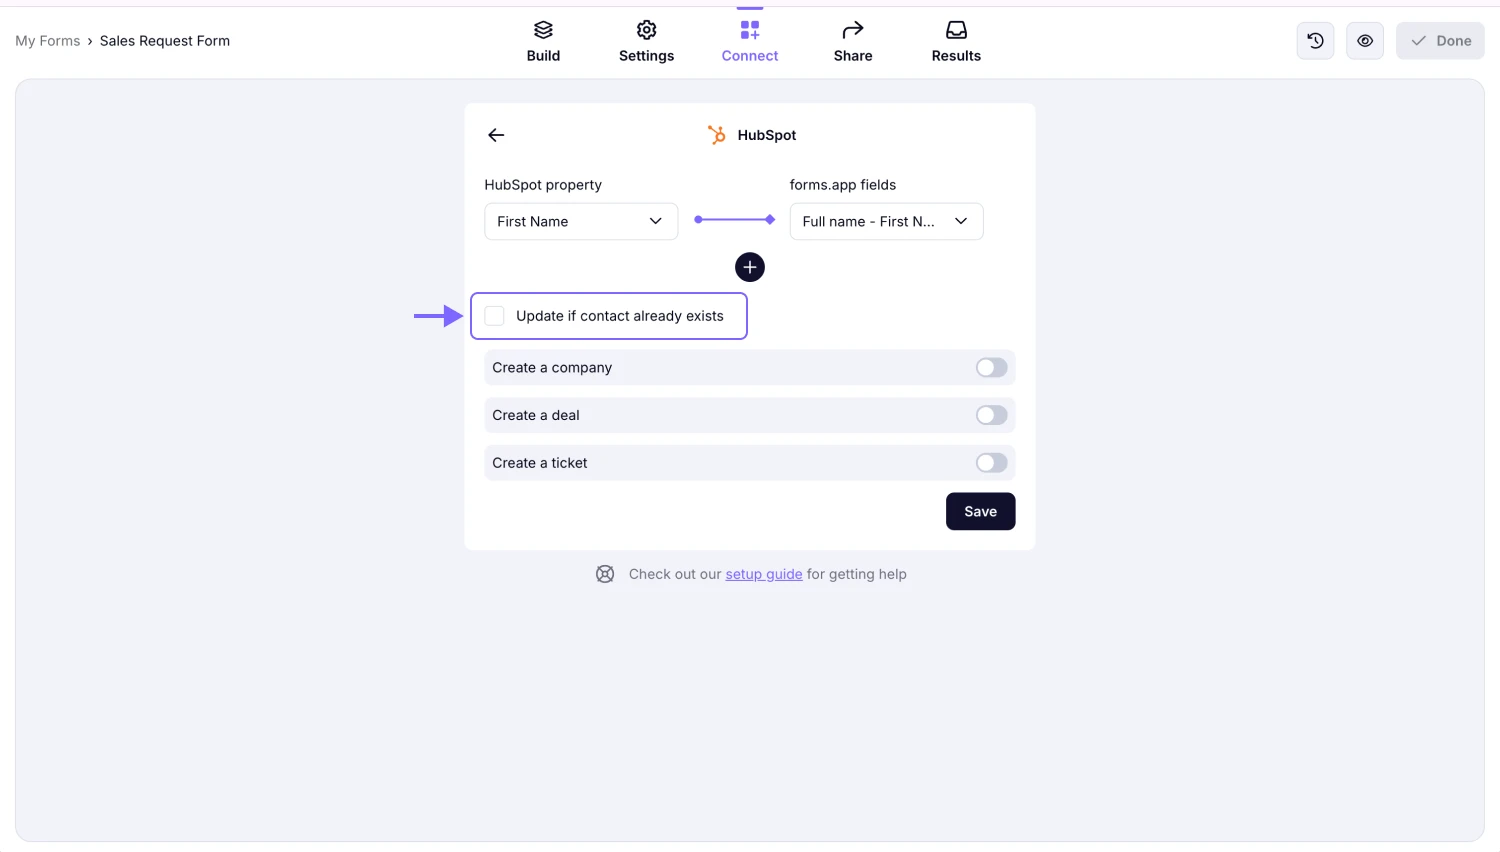Click the Connect grid icon
Screen dimensions: 1500x852
coord(749,30)
